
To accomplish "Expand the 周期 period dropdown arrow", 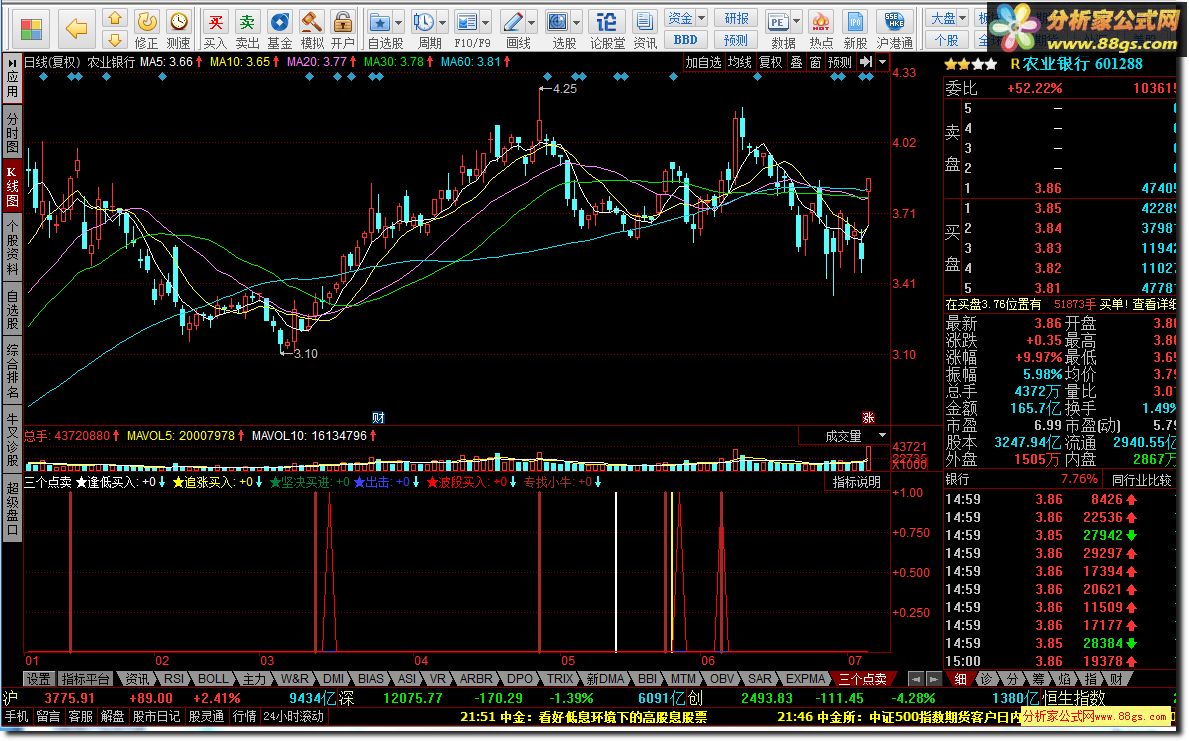I will pyautogui.click(x=442, y=23).
